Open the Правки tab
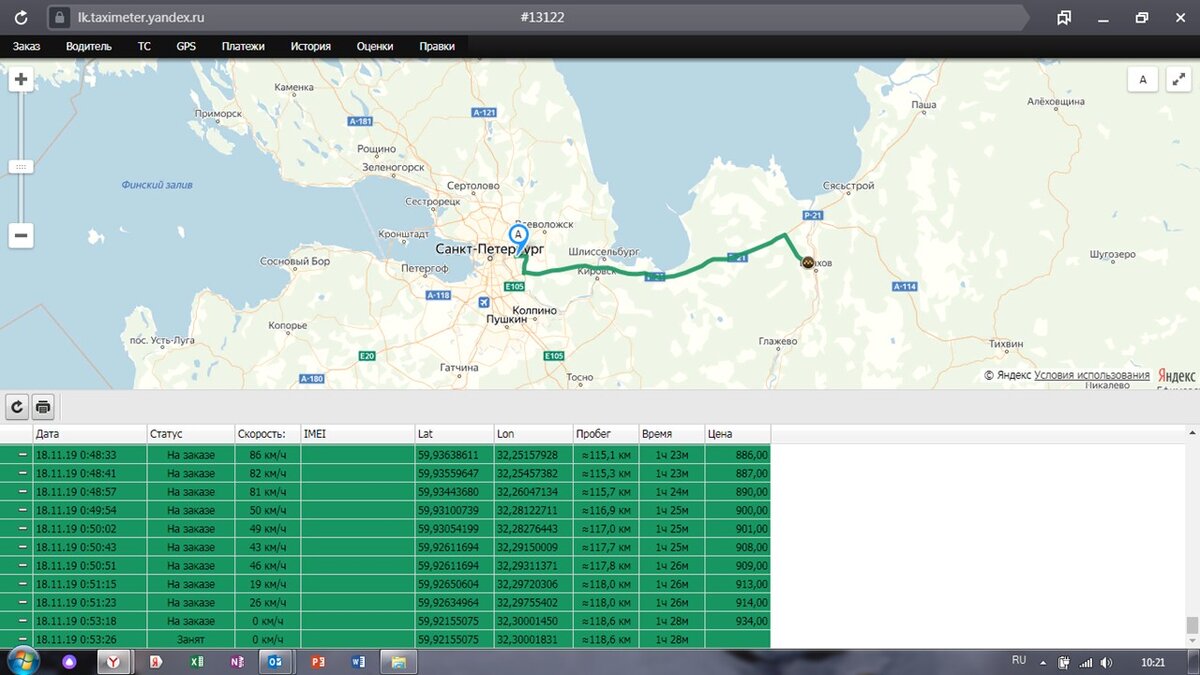Screen dimensions: 1200x675 pyautogui.click(x=437, y=46)
